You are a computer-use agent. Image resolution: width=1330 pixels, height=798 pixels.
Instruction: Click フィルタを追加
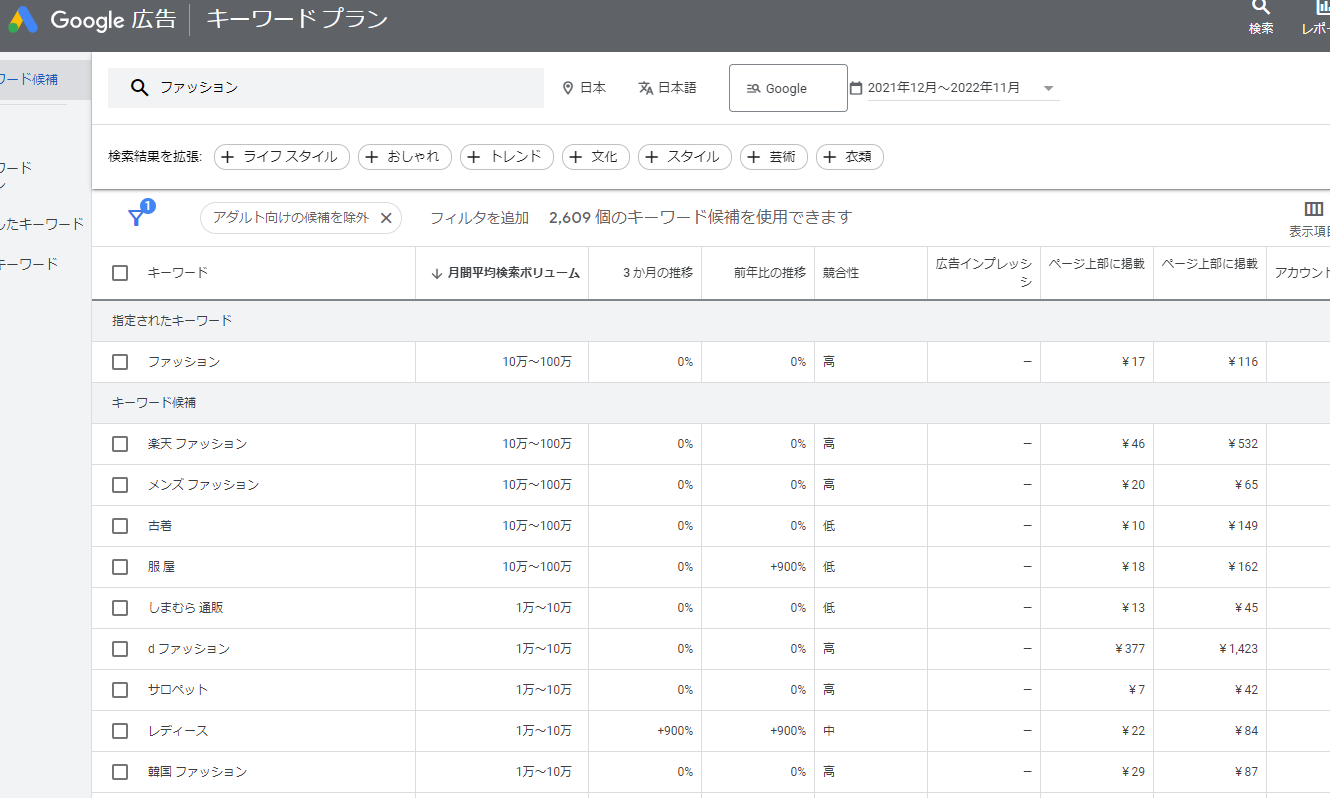pyautogui.click(x=479, y=218)
